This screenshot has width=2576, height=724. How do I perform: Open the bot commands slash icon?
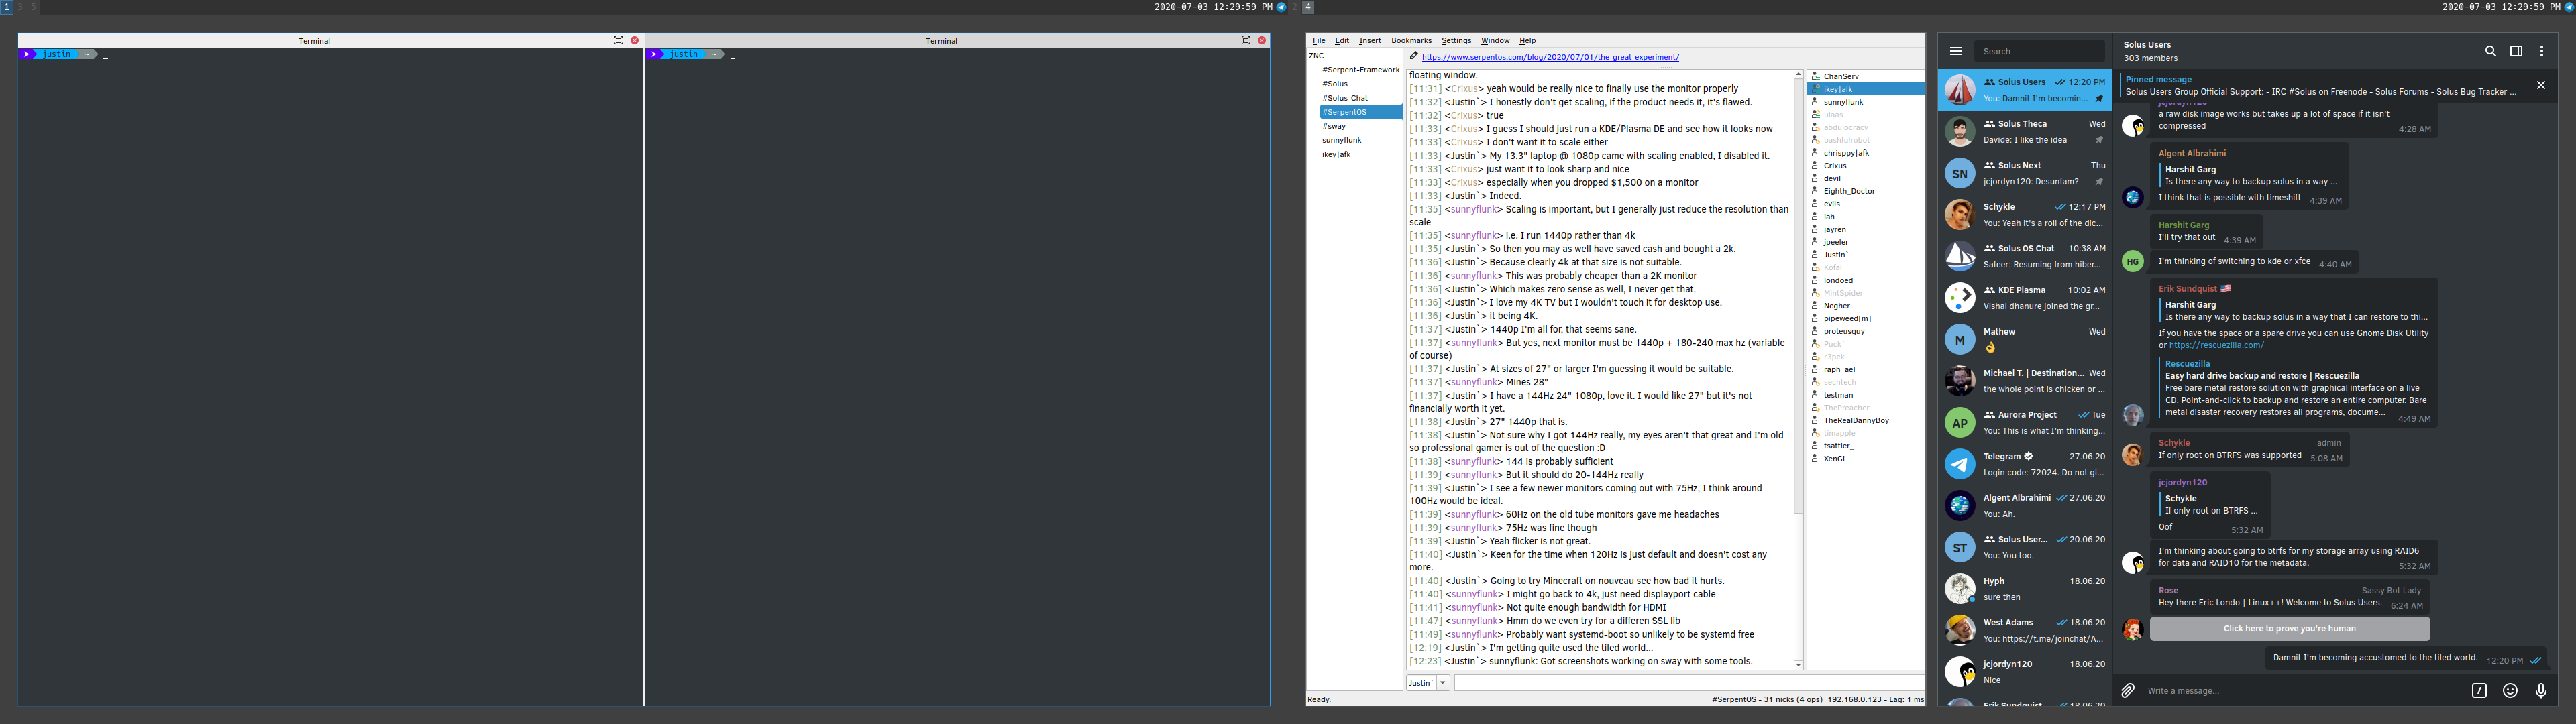point(2479,690)
